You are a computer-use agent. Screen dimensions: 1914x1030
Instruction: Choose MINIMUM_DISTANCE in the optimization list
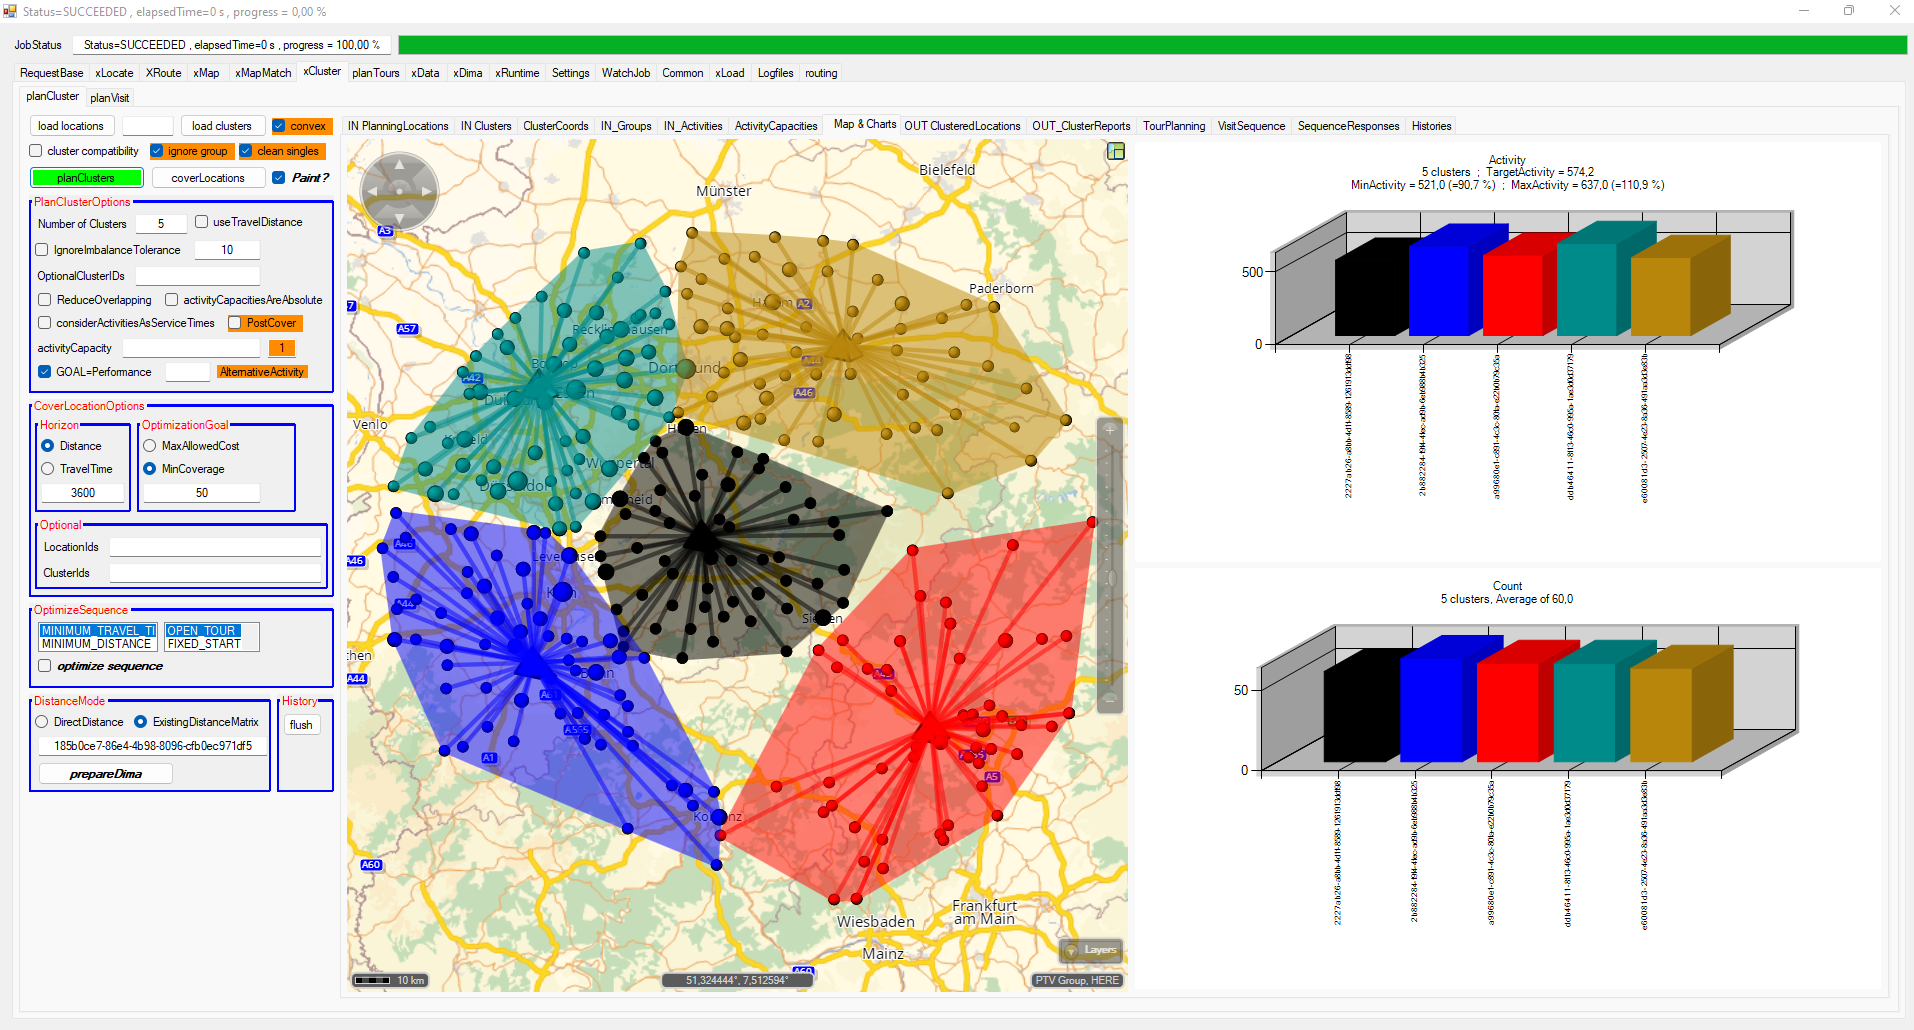point(96,644)
